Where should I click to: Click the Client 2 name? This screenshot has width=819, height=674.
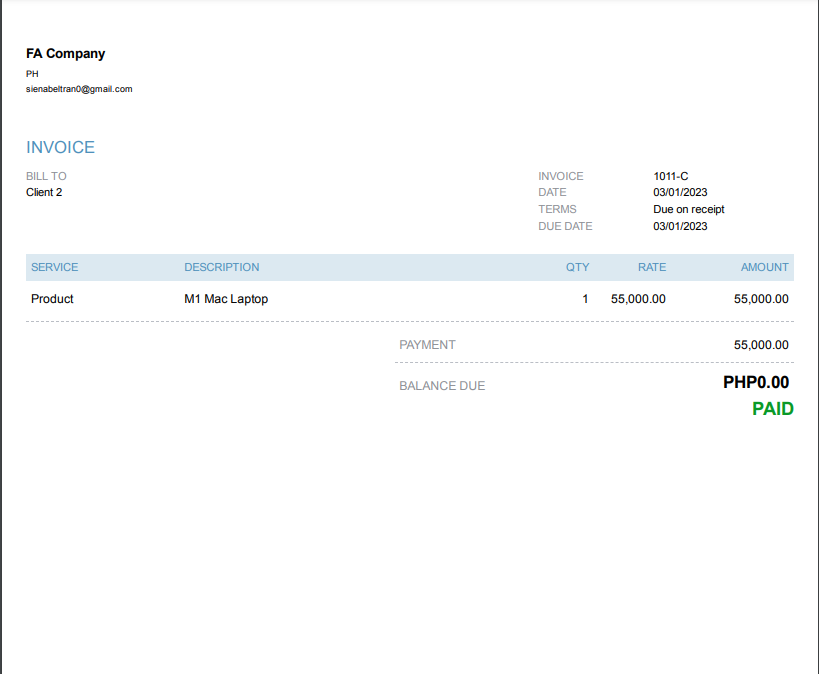click(44, 192)
